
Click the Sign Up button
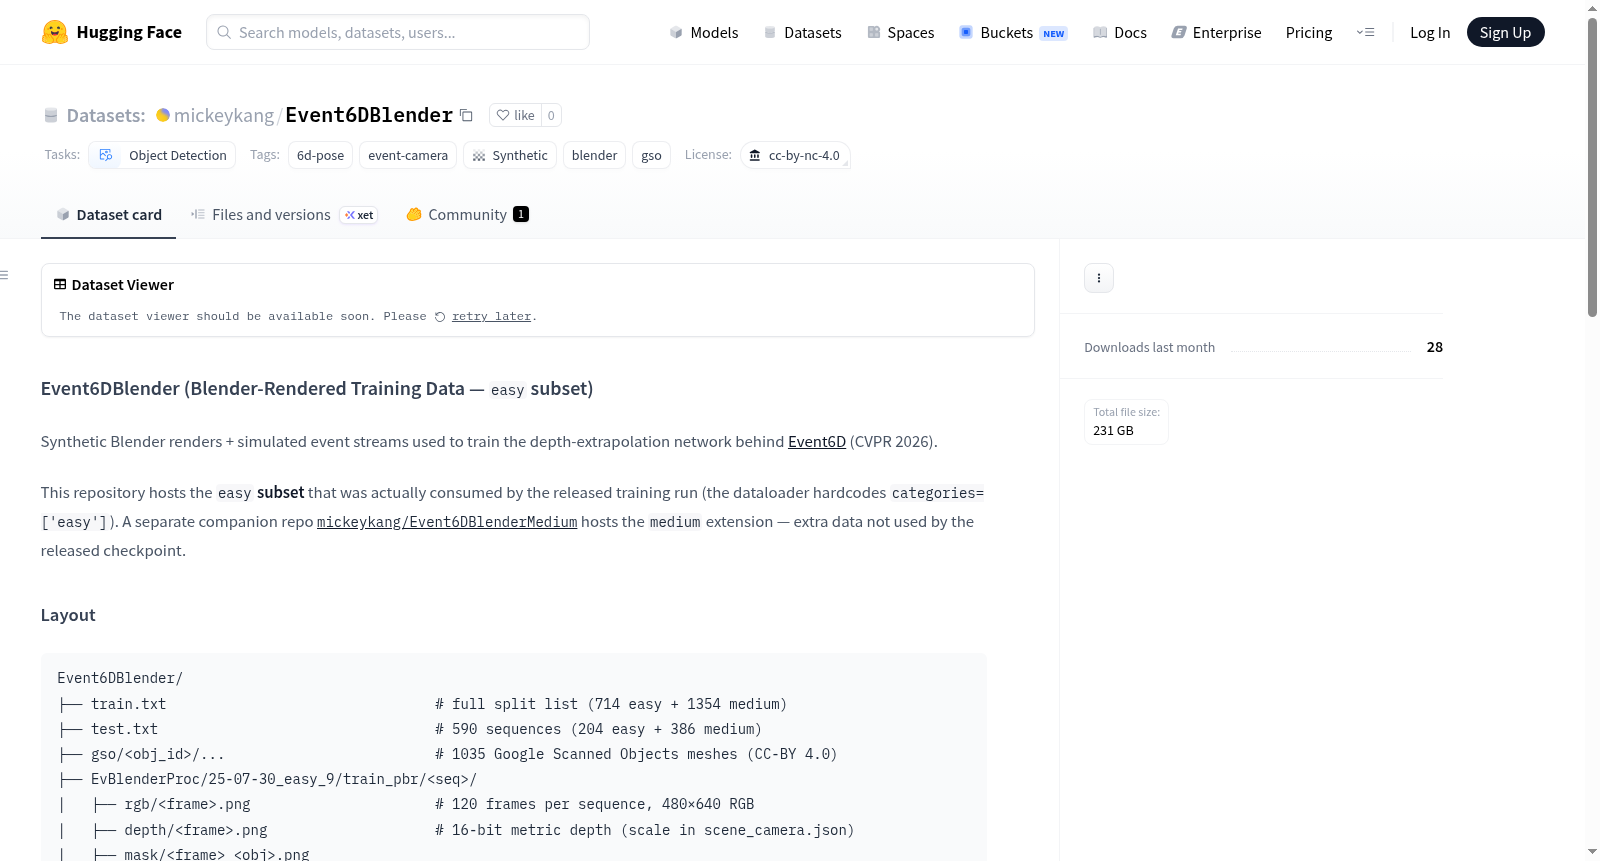[x=1505, y=32]
